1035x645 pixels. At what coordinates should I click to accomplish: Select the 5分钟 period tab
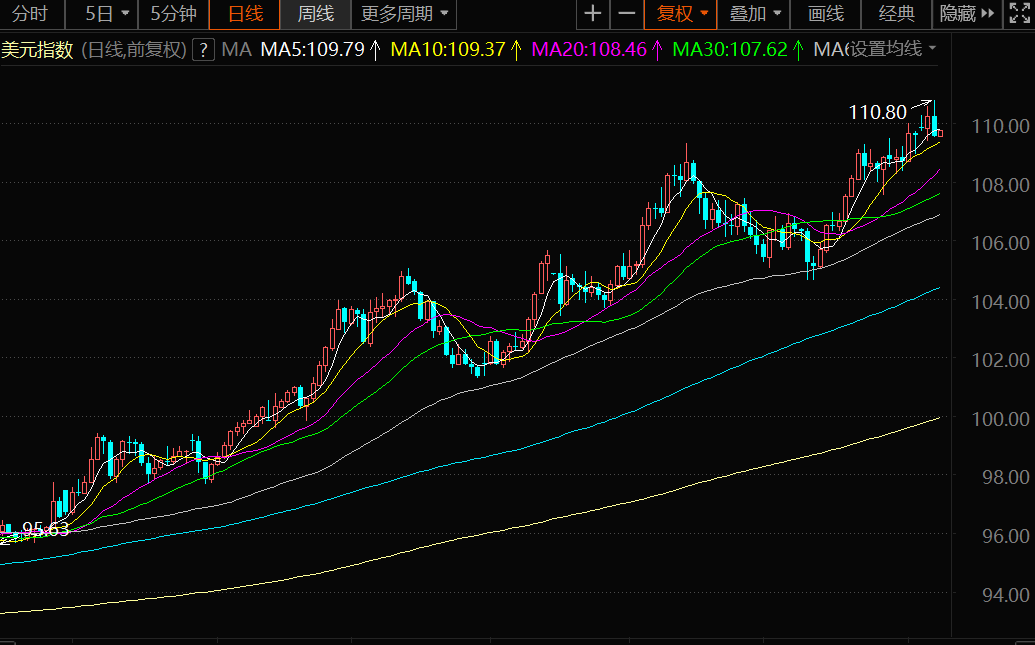coord(173,14)
